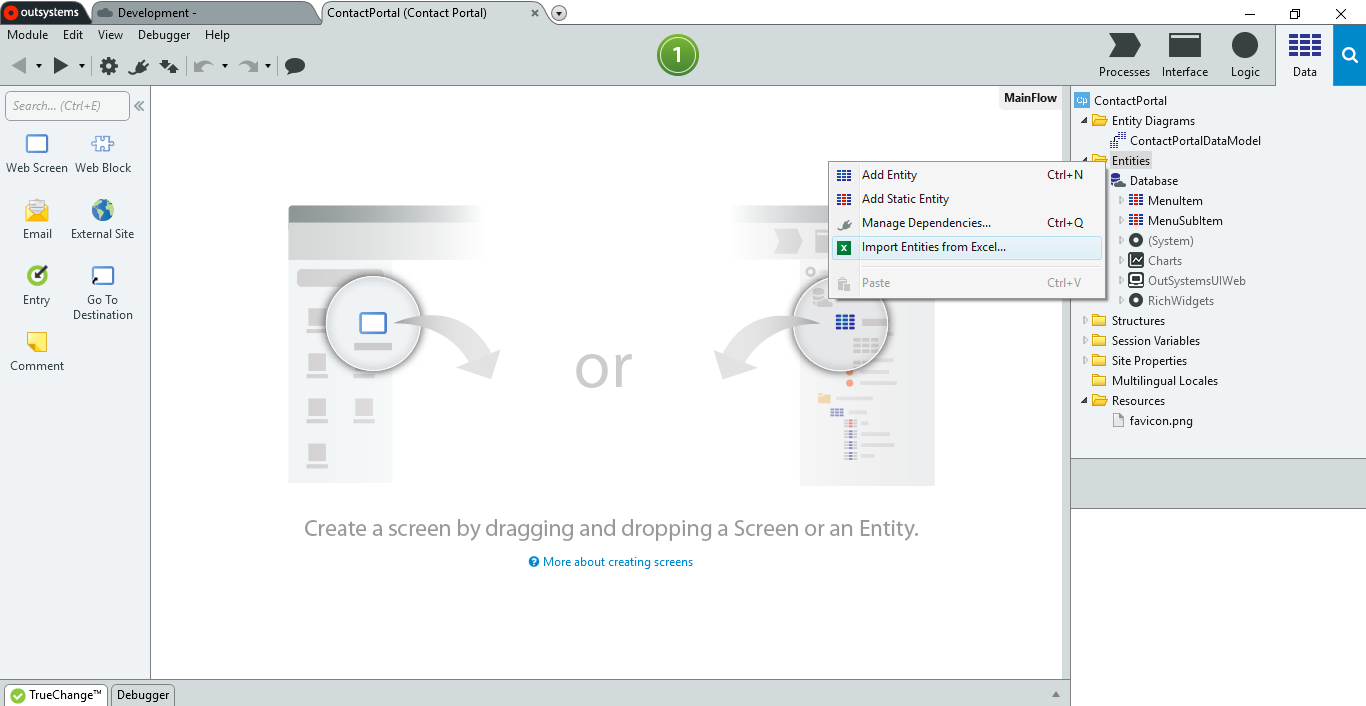This screenshot has width=1366, height=706.
Task: Choose Add Static Entity from context menu
Action: click(x=967, y=199)
